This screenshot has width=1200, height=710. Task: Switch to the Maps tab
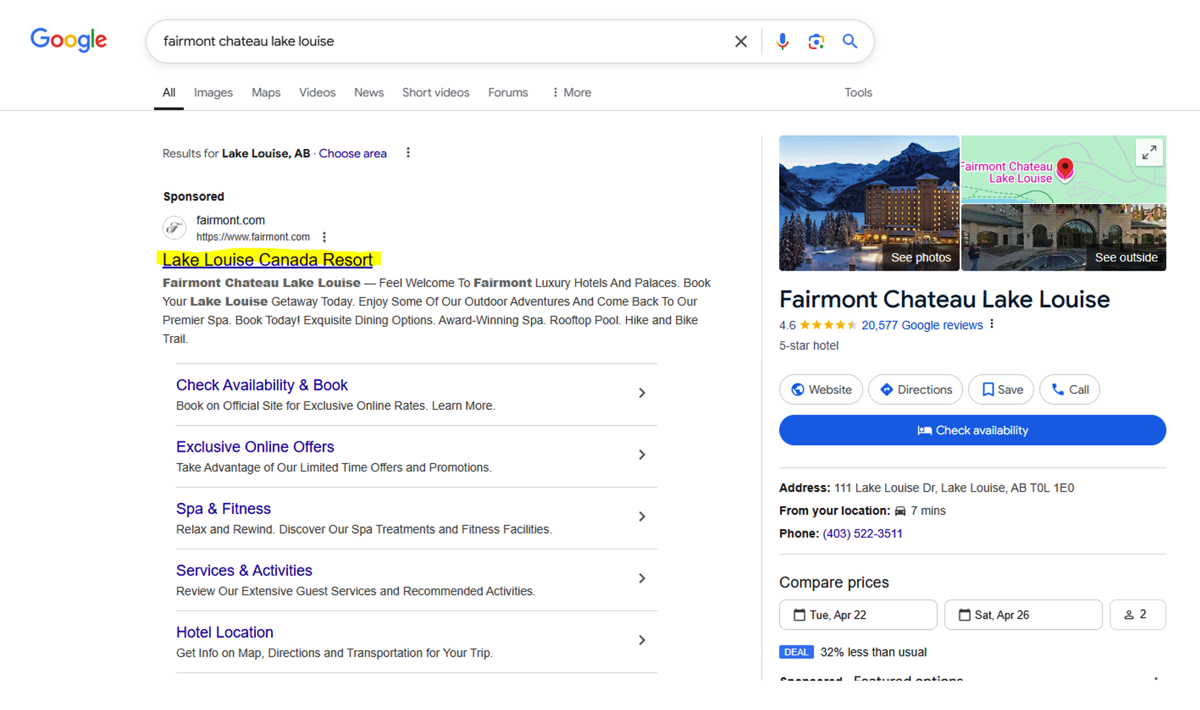[266, 92]
